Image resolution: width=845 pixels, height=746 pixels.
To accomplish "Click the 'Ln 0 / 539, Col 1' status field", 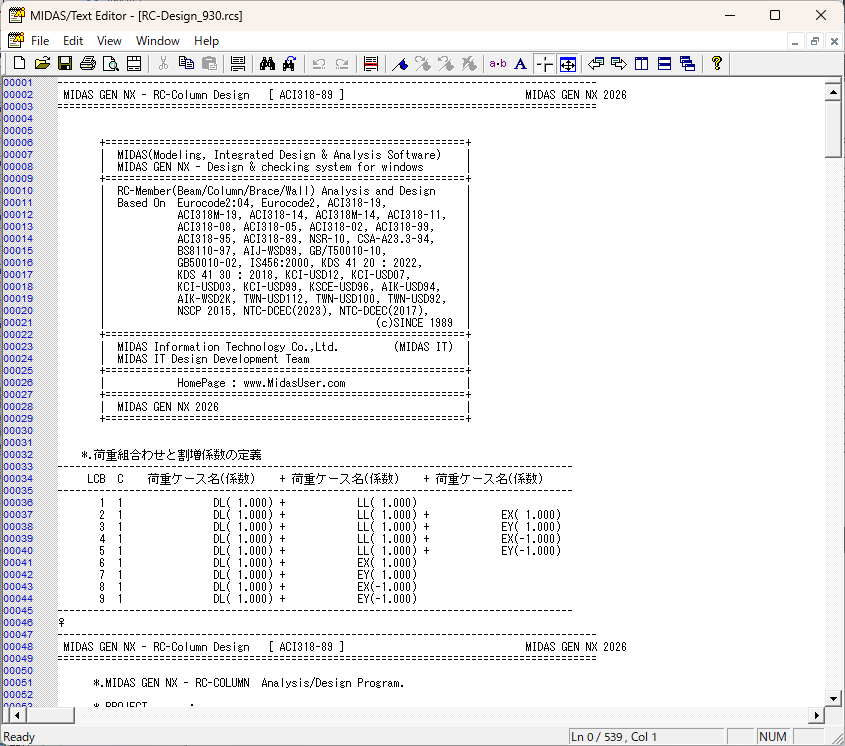I will point(646,737).
